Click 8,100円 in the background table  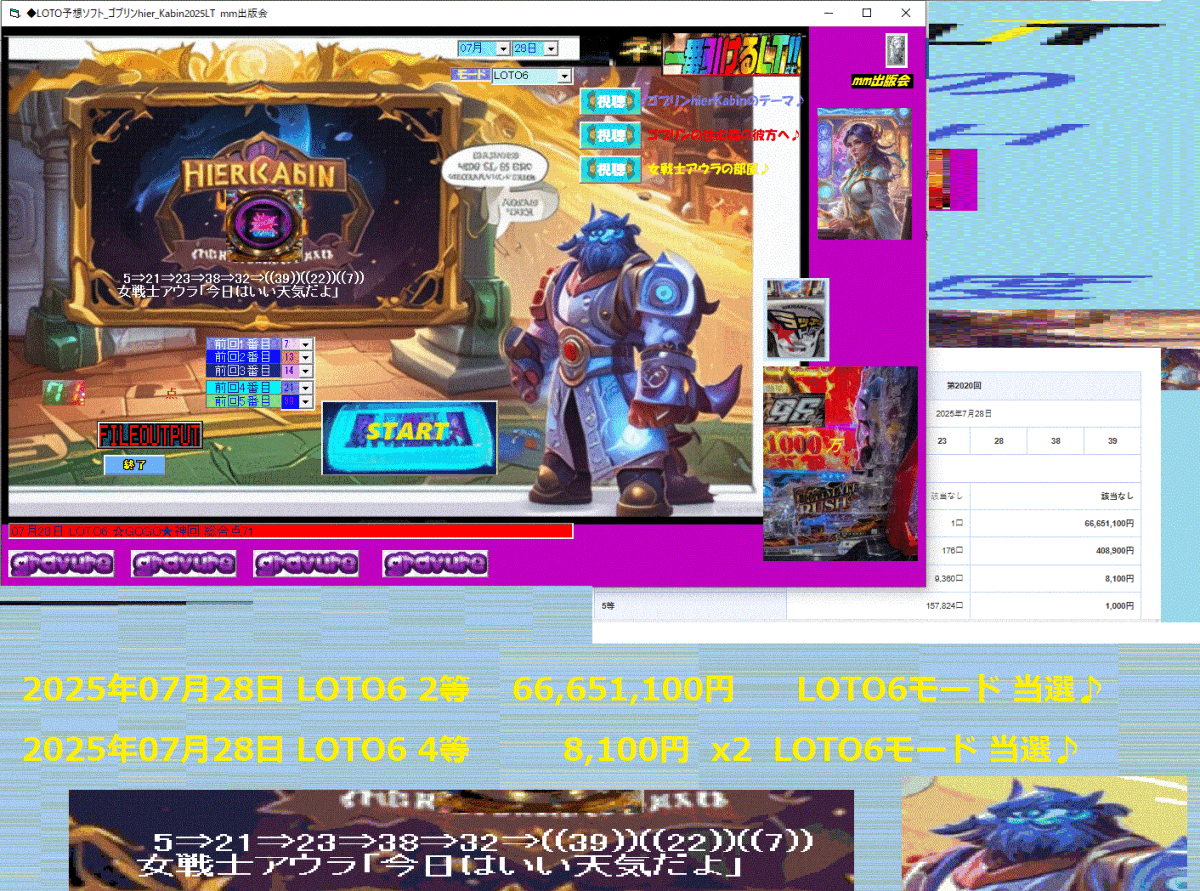point(1120,578)
